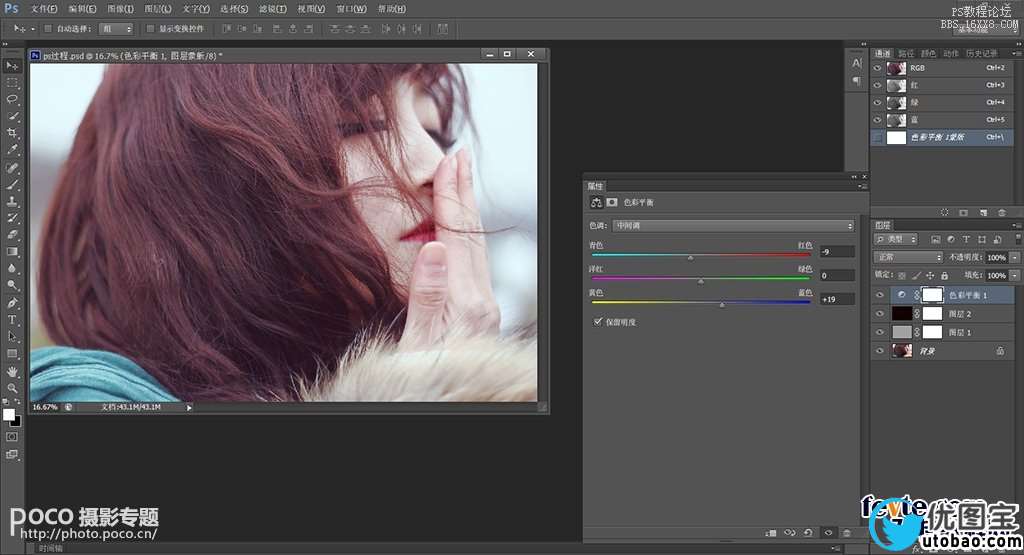Select the Horizontal Type tool

[12, 320]
